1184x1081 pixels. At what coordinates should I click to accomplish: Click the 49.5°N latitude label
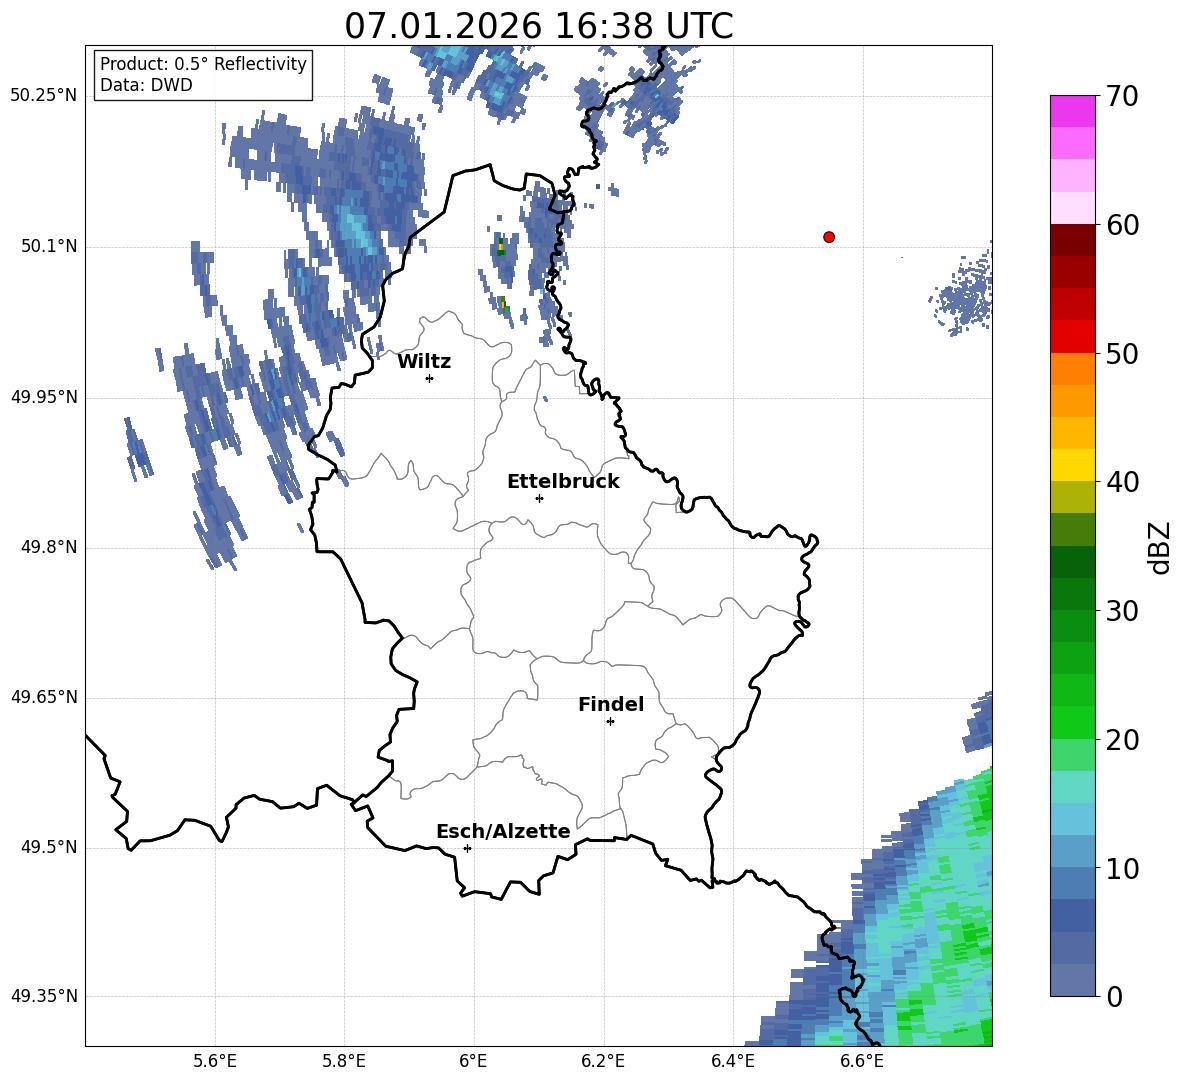point(49,848)
